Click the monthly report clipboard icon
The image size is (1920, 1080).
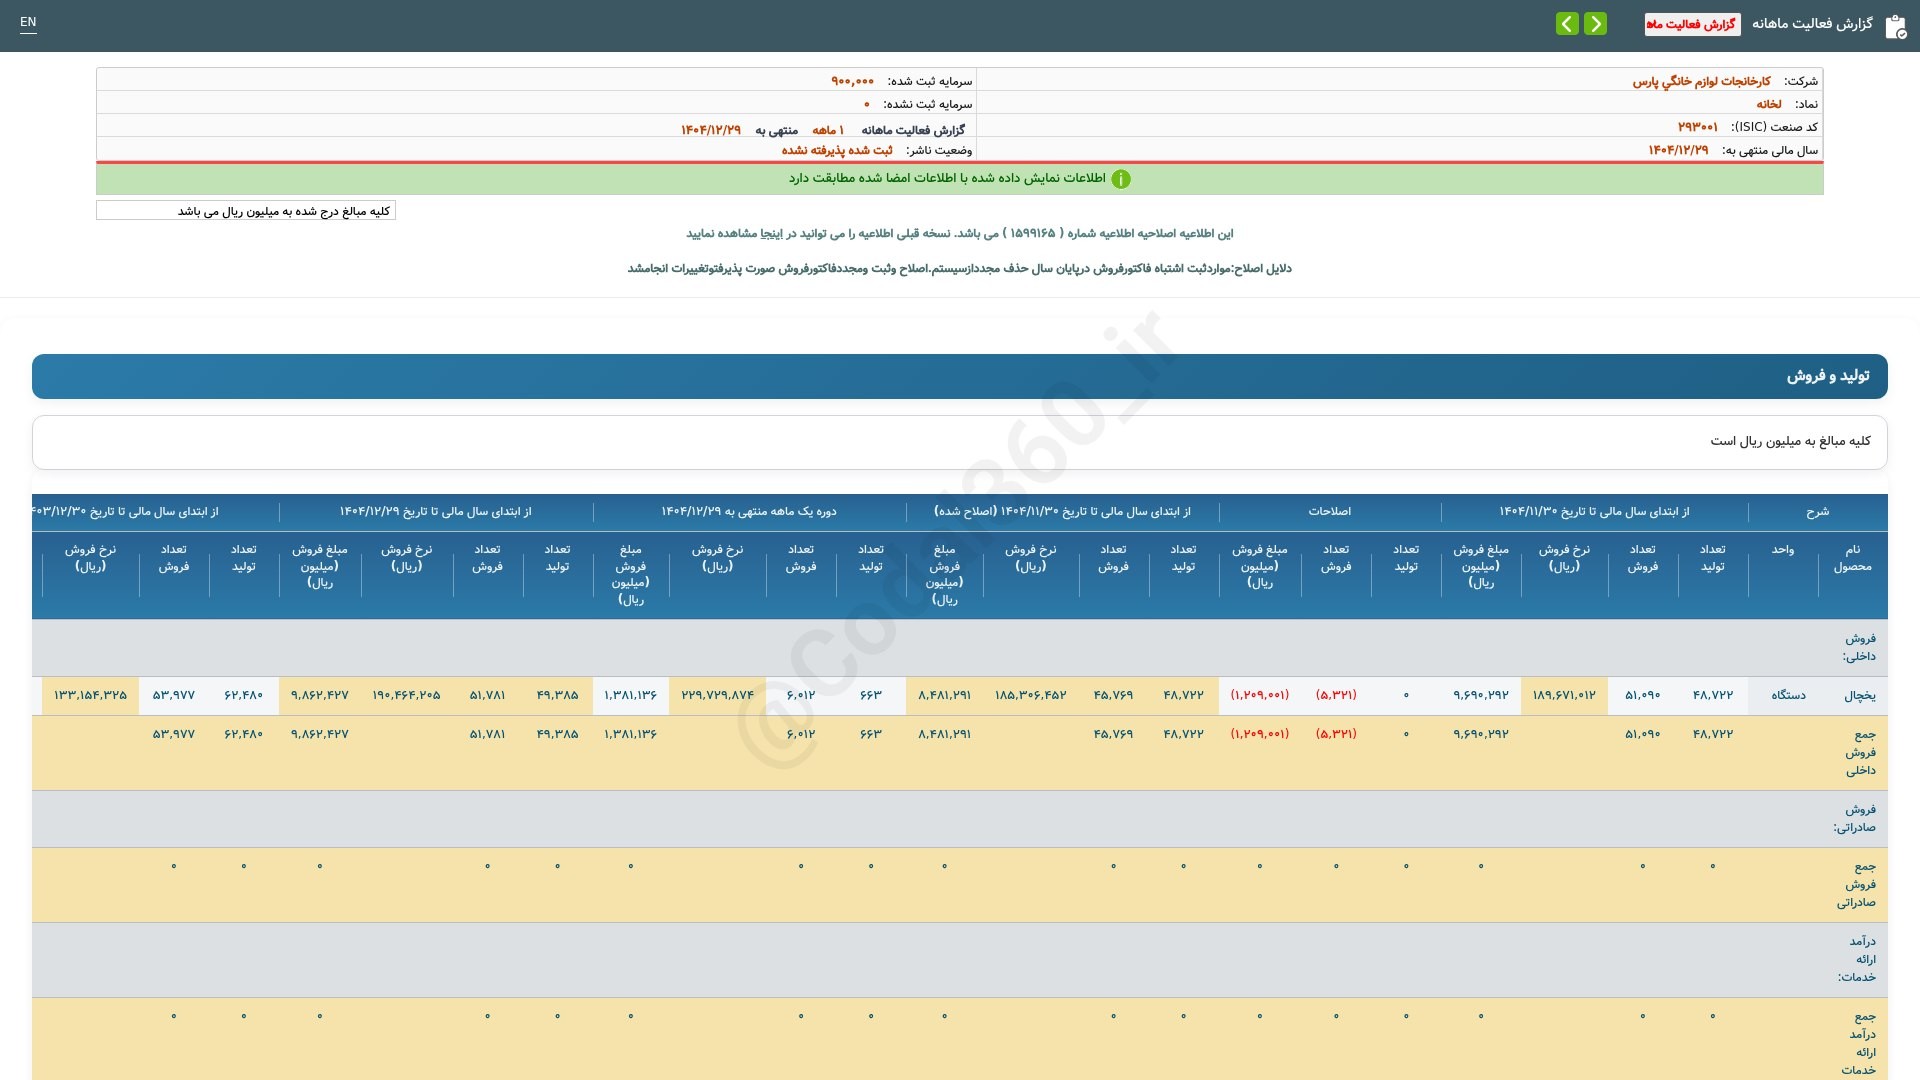click(x=1895, y=26)
